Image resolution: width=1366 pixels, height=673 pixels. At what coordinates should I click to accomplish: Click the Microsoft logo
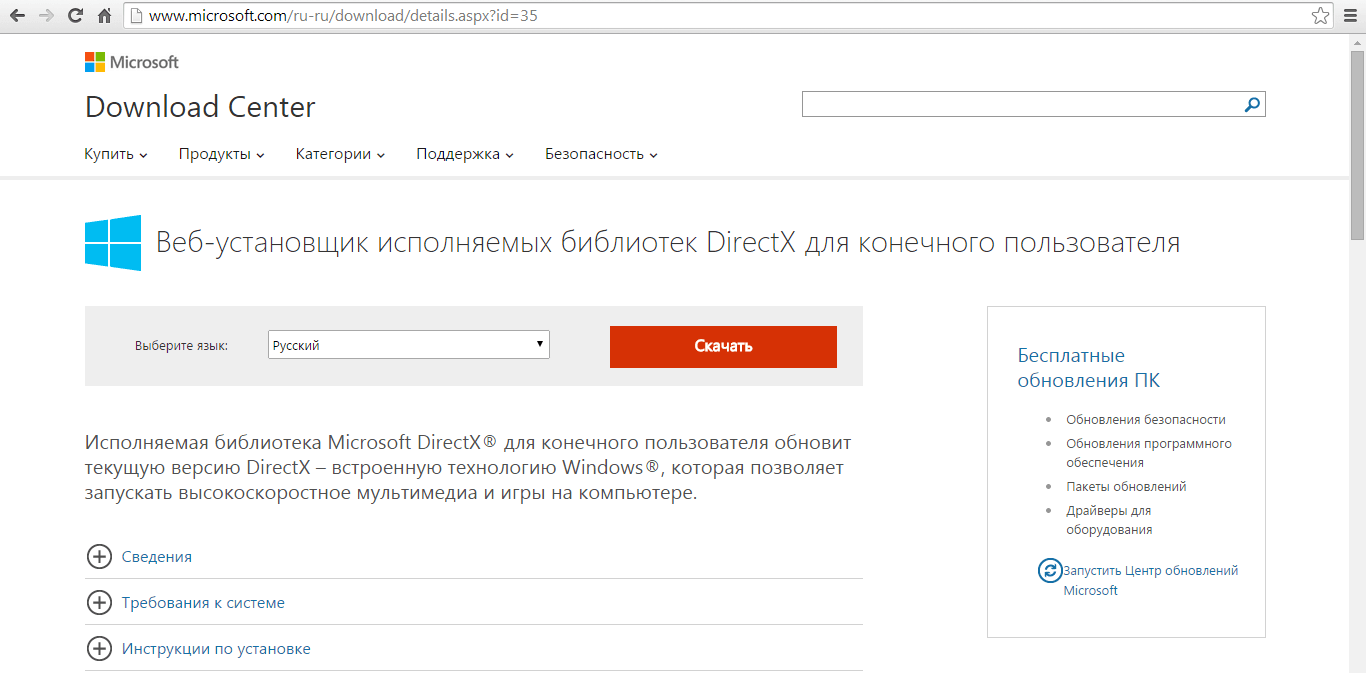tap(132, 62)
